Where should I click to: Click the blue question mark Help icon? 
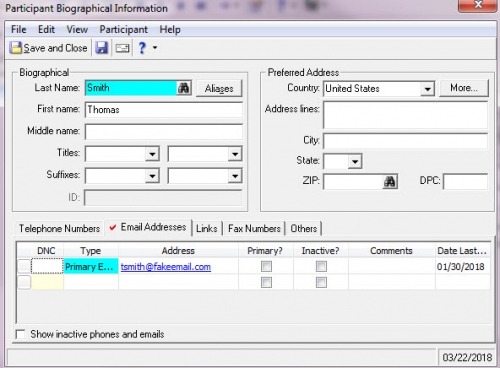point(142,48)
